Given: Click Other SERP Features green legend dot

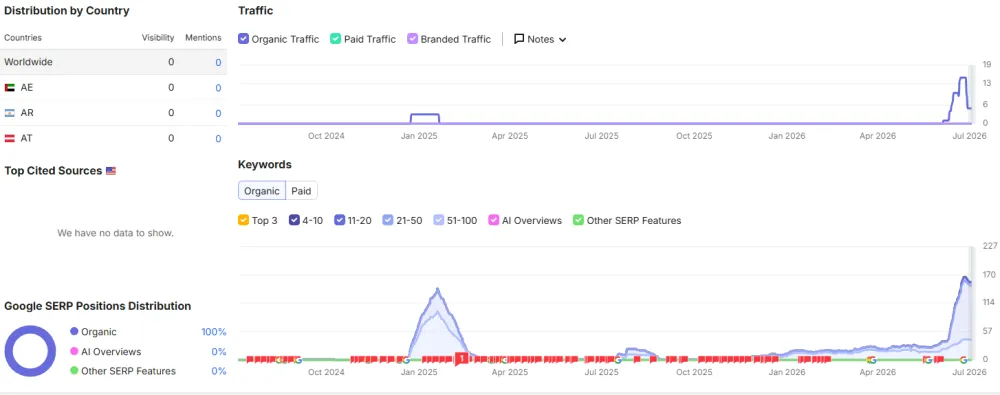Looking at the screenshot, I should 74,371.
